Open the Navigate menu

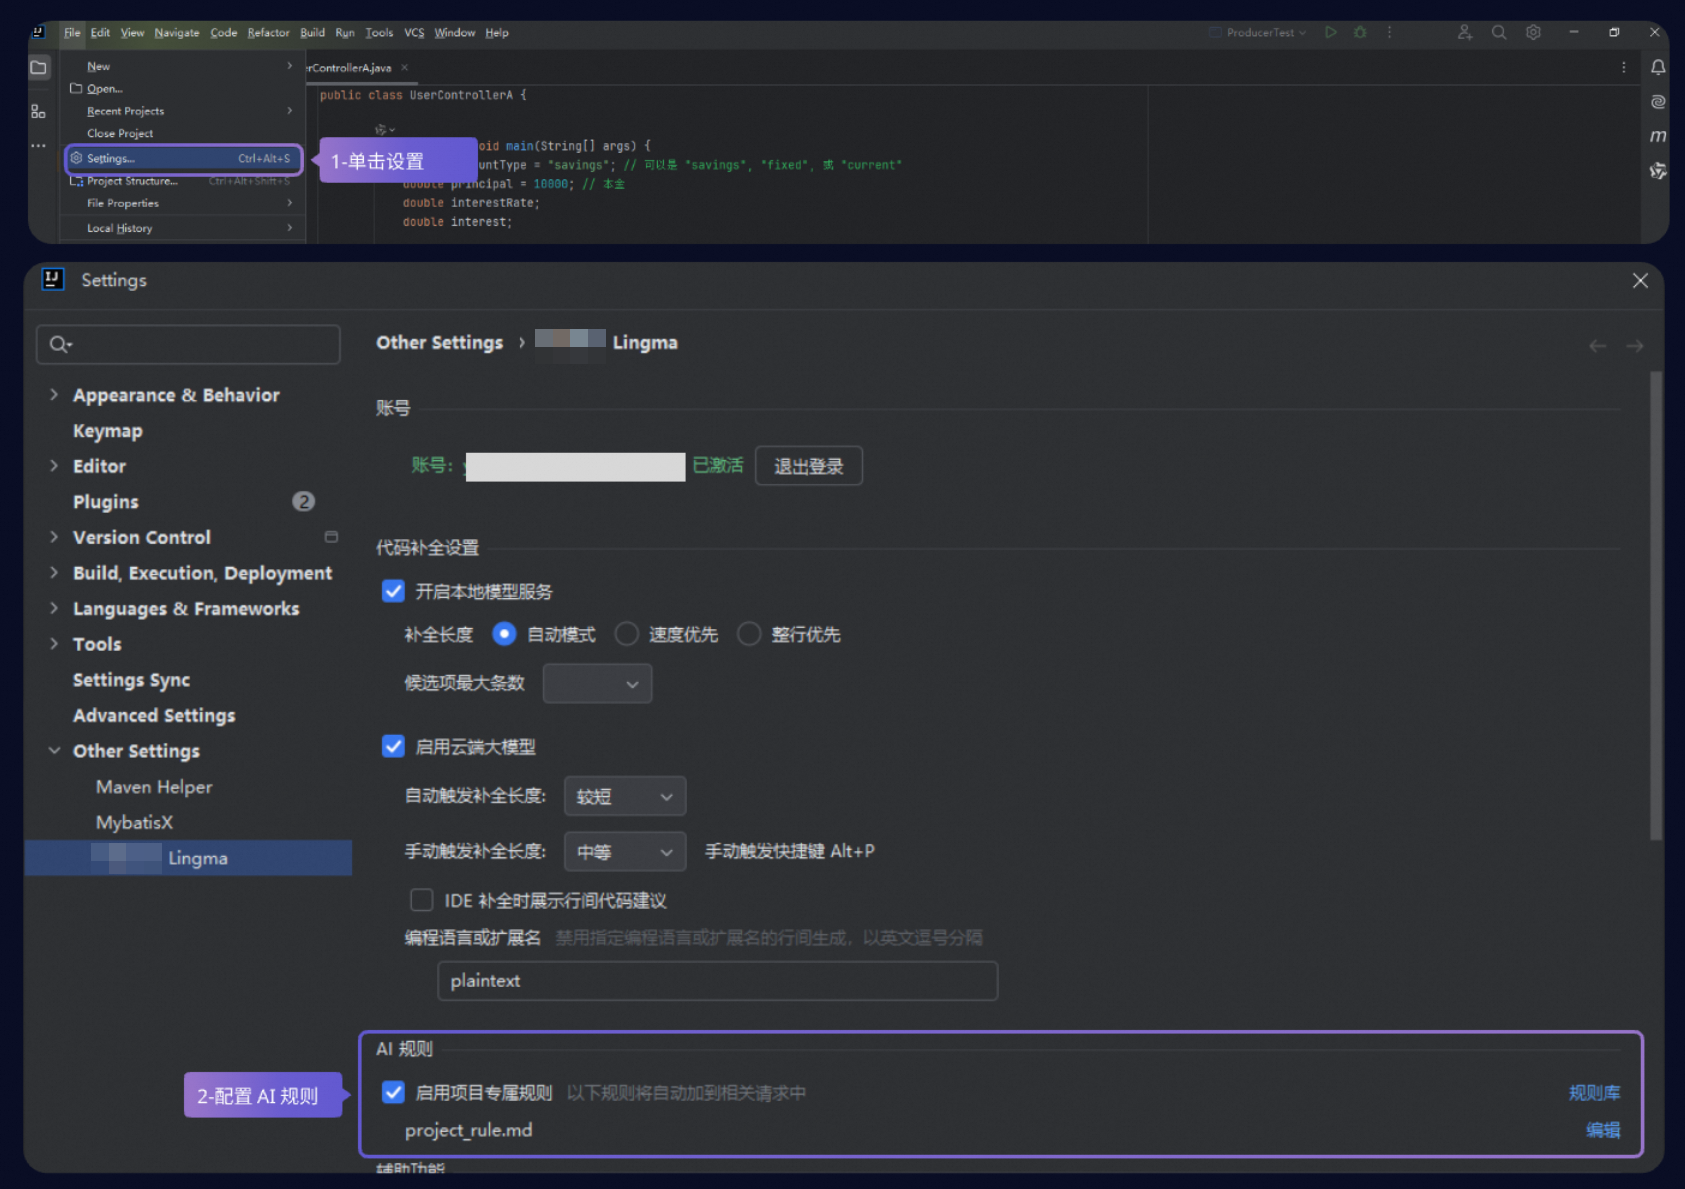click(x=177, y=32)
